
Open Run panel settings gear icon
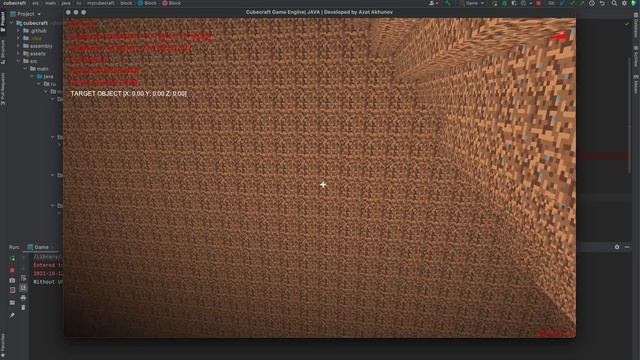pyautogui.click(x=617, y=247)
